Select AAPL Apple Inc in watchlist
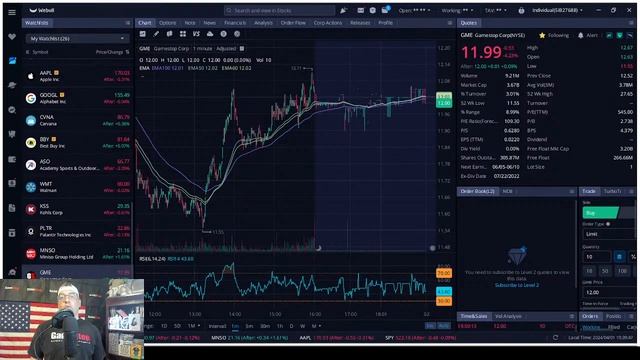640x360 pixels. click(77, 76)
